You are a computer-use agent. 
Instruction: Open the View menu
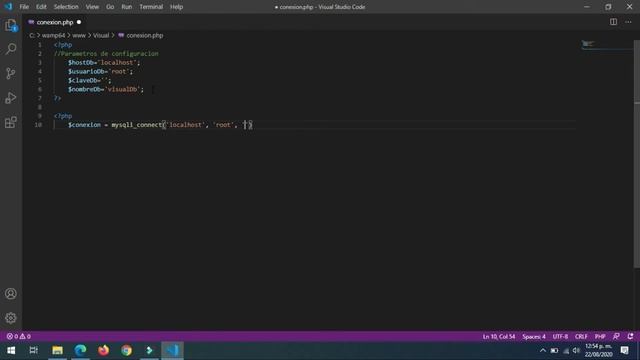(x=92, y=7)
